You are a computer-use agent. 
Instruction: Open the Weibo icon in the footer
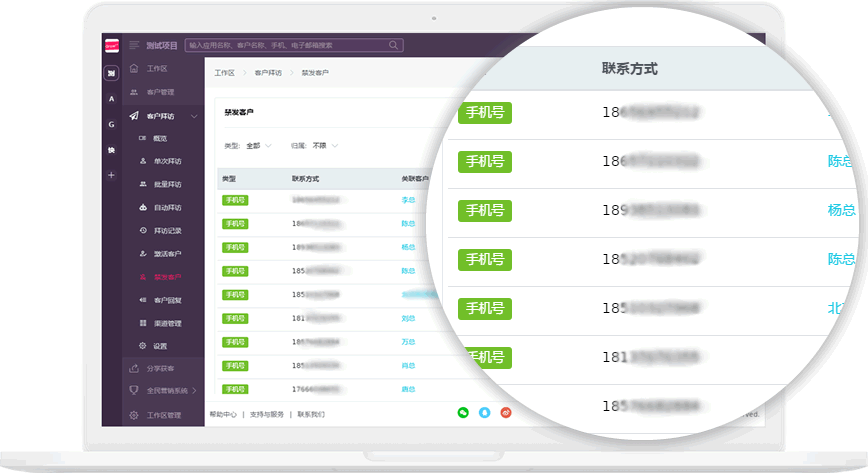coord(506,412)
